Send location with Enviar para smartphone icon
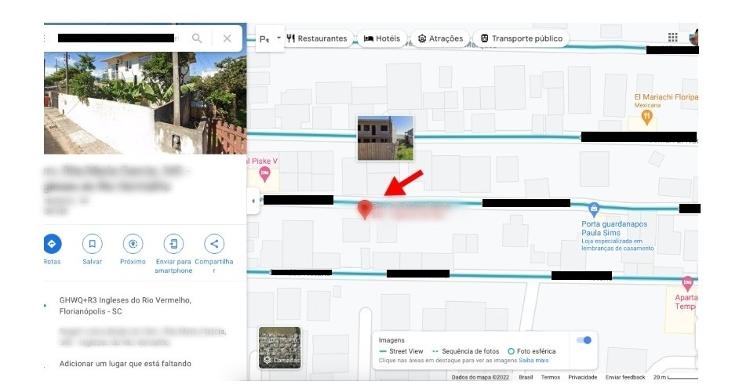This screenshot has height=392, width=750. pyautogui.click(x=173, y=244)
